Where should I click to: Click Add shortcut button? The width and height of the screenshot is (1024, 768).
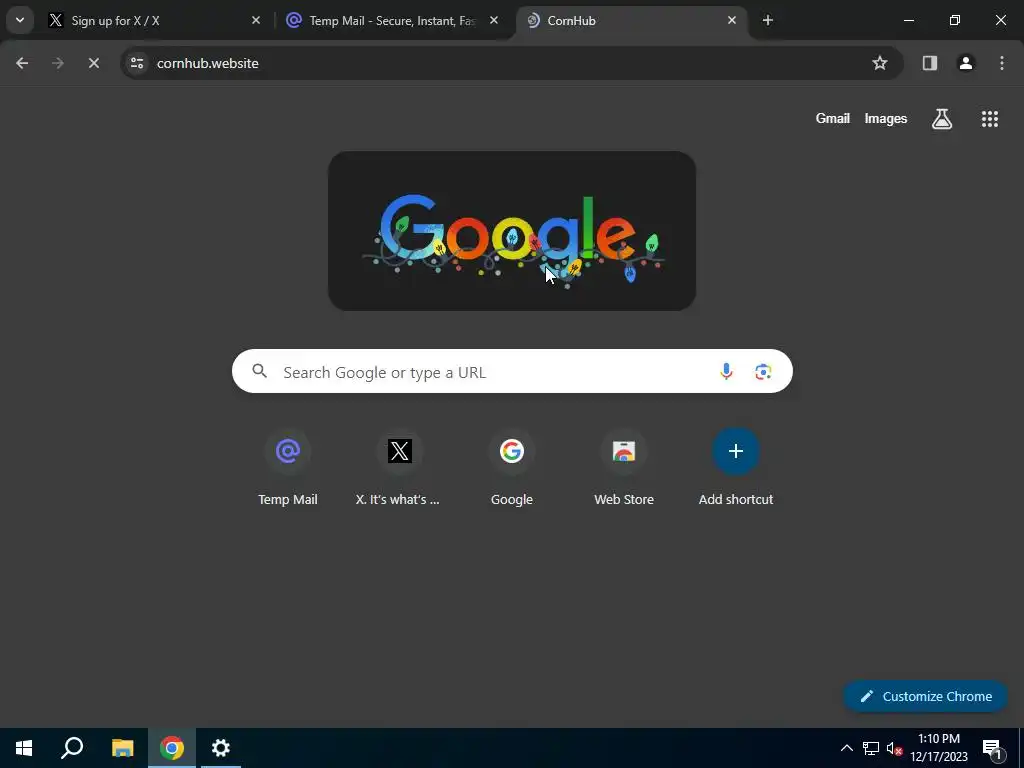[x=736, y=468]
